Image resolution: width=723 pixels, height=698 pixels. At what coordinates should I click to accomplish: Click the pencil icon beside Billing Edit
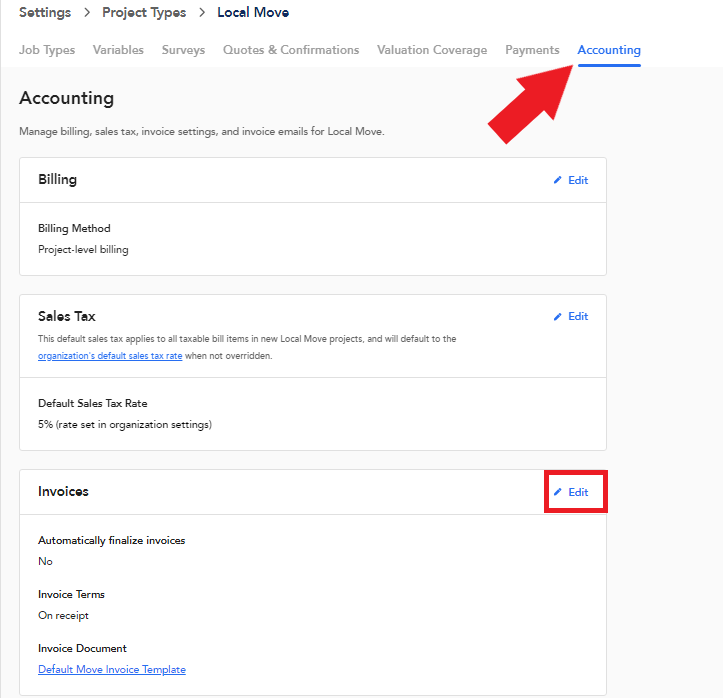(557, 180)
